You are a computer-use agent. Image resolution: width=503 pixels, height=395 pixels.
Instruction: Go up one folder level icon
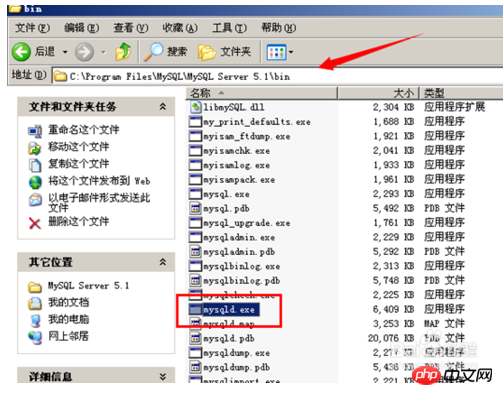click(x=123, y=52)
